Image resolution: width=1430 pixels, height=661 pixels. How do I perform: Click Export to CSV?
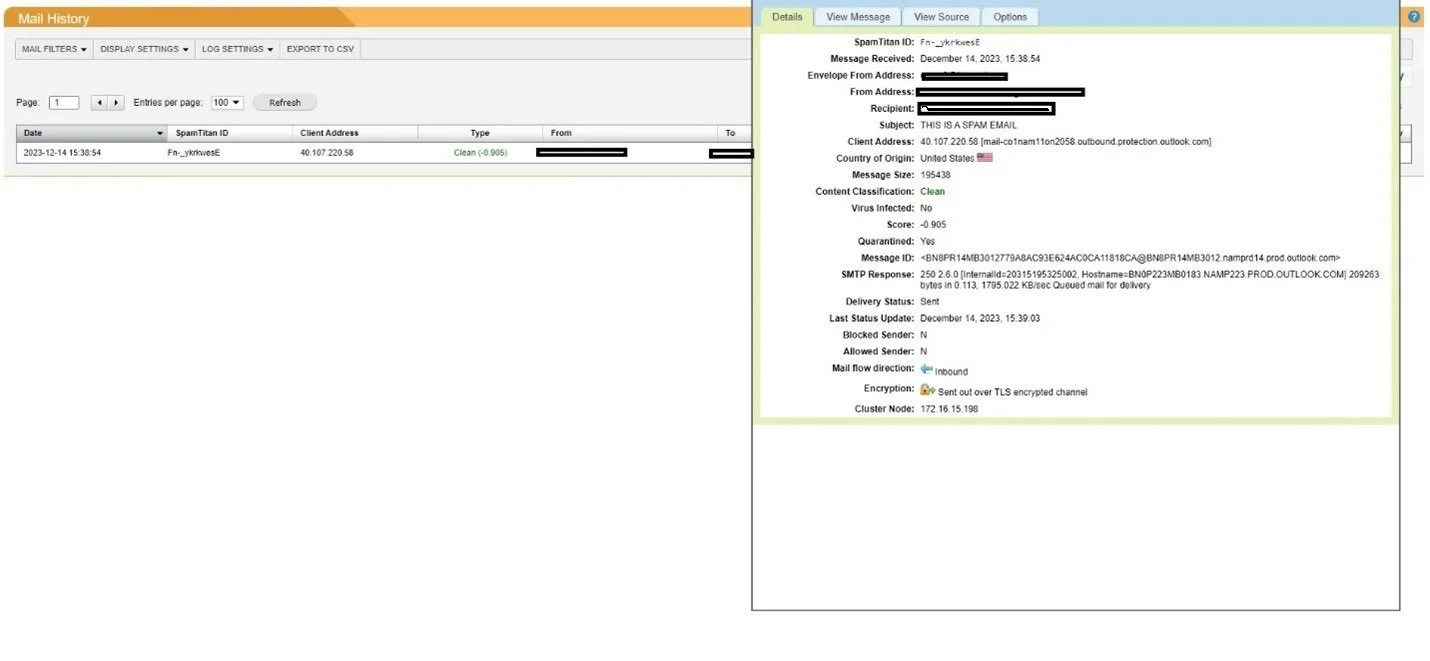320,49
